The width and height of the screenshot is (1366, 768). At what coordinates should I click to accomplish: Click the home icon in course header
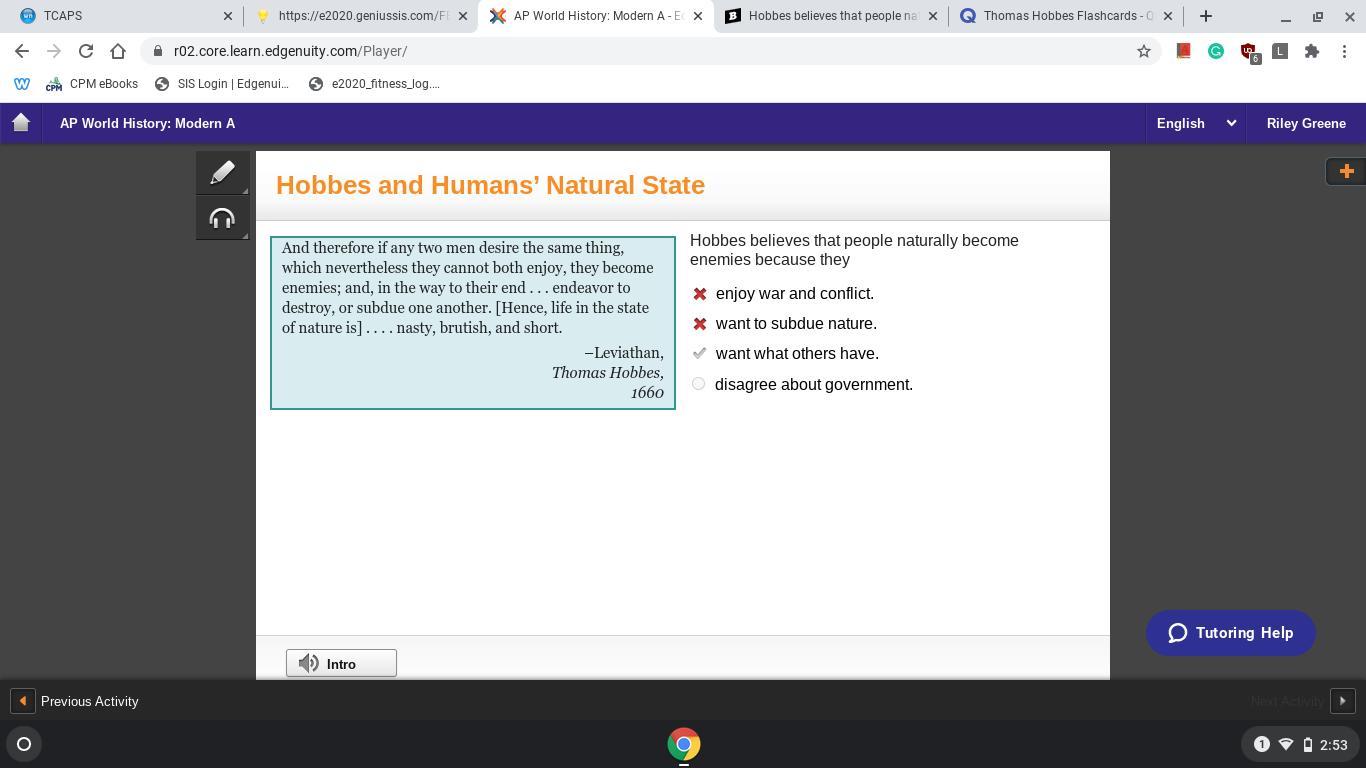pyautogui.click(x=21, y=123)
